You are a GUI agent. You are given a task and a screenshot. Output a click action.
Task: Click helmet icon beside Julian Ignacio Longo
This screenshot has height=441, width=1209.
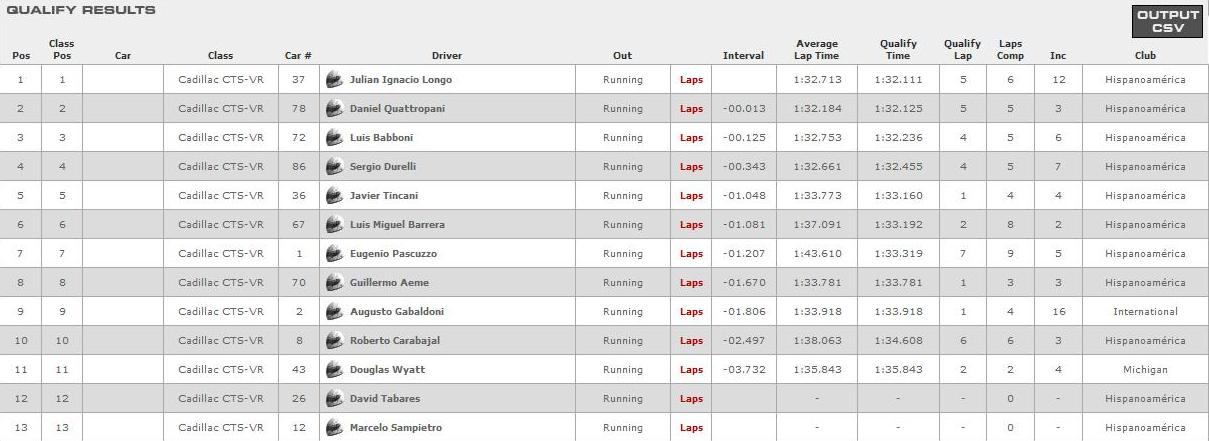tap(335, 79)
